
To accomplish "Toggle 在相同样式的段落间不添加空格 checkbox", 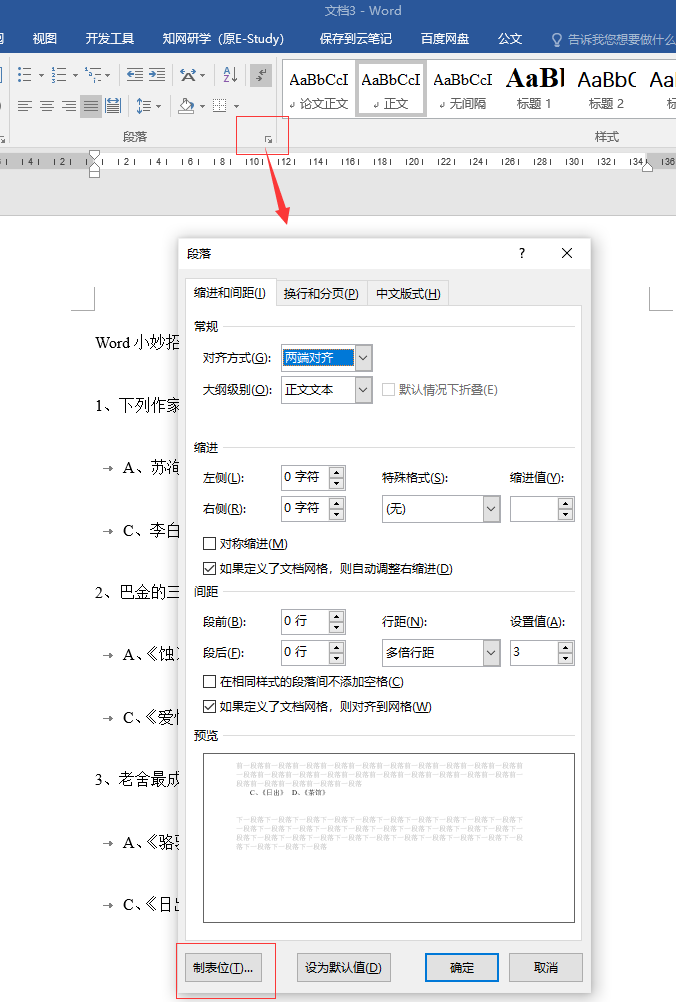I will [209, 682].
